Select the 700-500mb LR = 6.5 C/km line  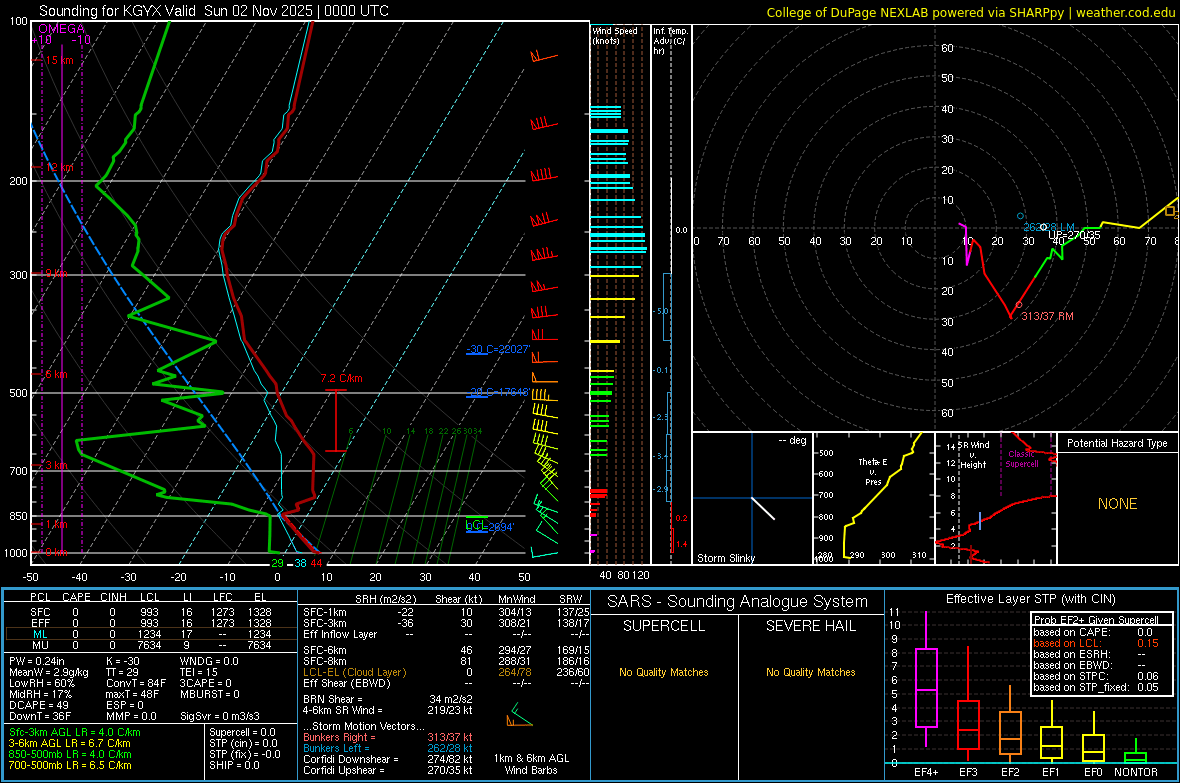coord(70,765)
